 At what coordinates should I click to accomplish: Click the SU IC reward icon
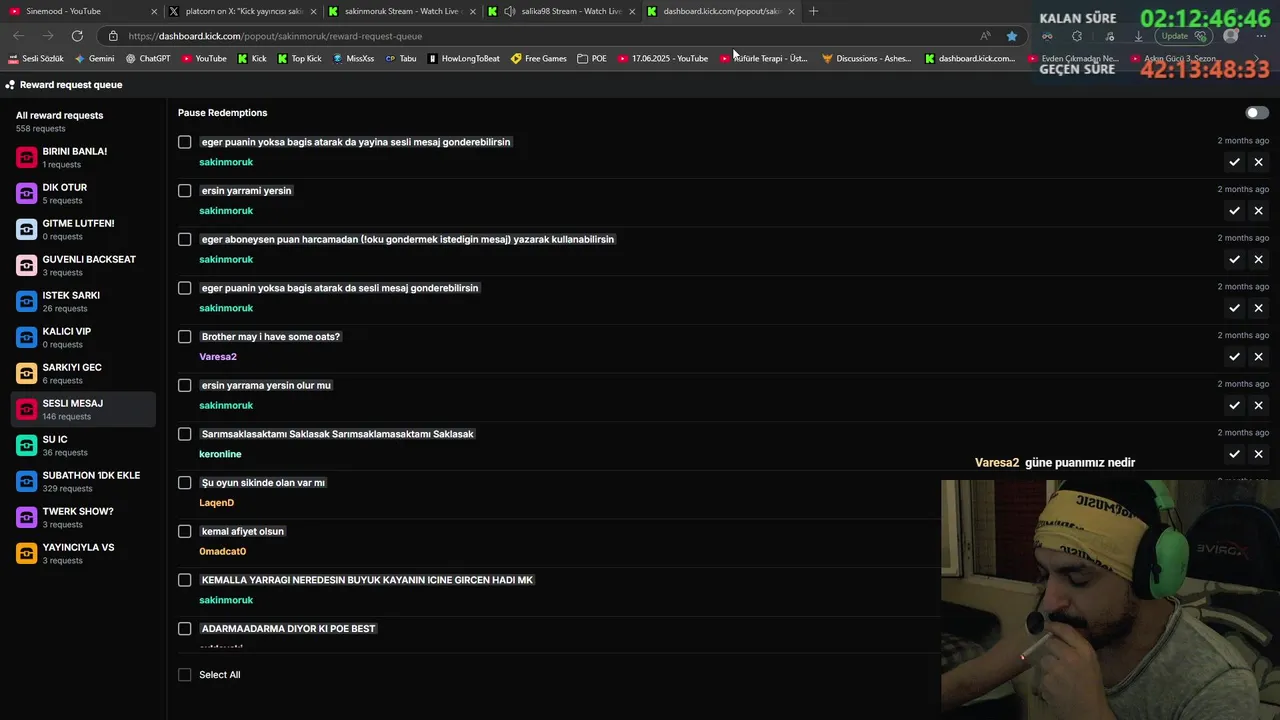[26, 445]
